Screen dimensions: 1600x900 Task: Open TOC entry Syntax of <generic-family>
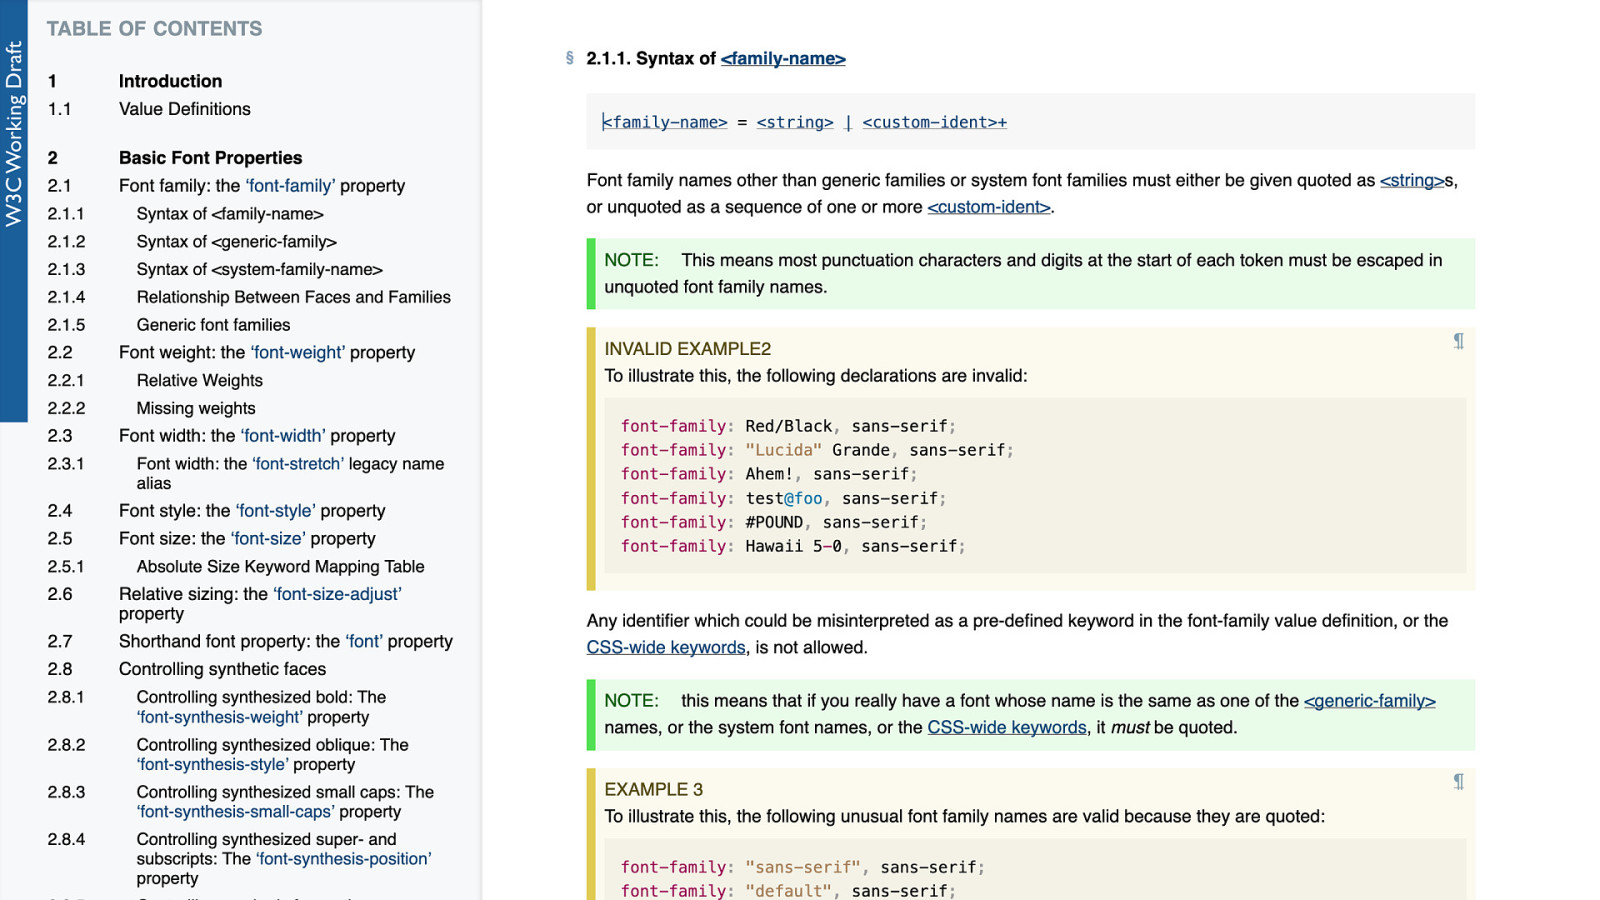click(x=237, y=242)
